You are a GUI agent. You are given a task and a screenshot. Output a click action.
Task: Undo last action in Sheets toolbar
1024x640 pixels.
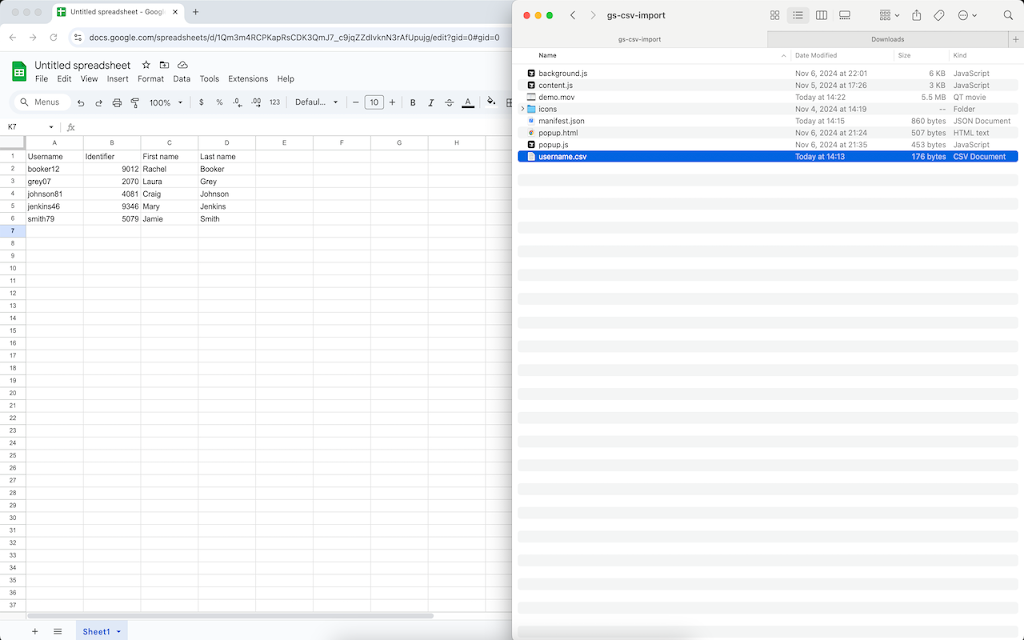tap(80, 103)
